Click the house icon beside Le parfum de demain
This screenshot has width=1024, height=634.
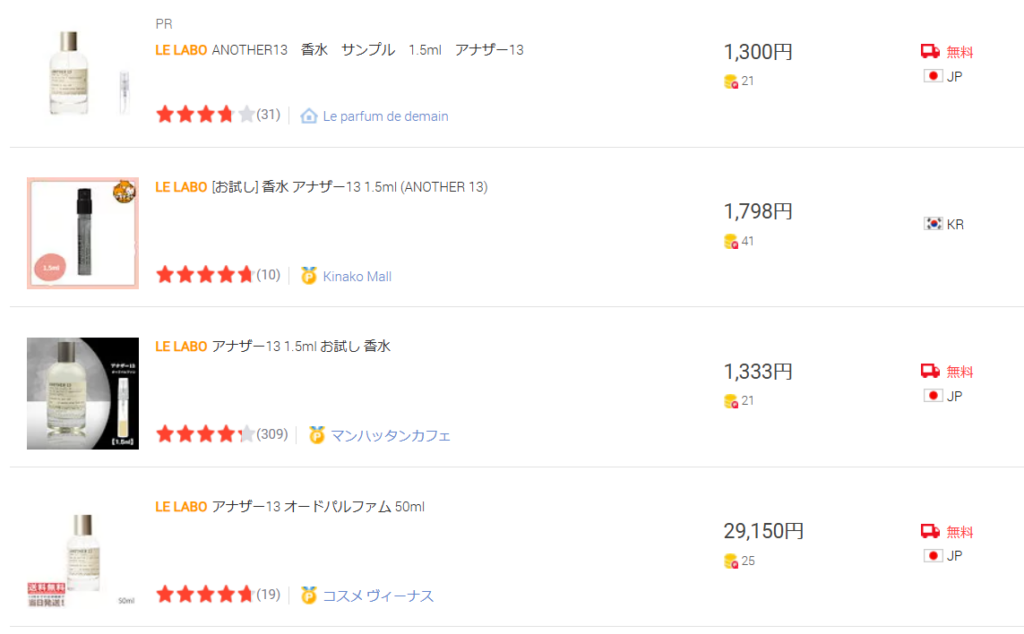pyautogui.click(x=309, y=116)
